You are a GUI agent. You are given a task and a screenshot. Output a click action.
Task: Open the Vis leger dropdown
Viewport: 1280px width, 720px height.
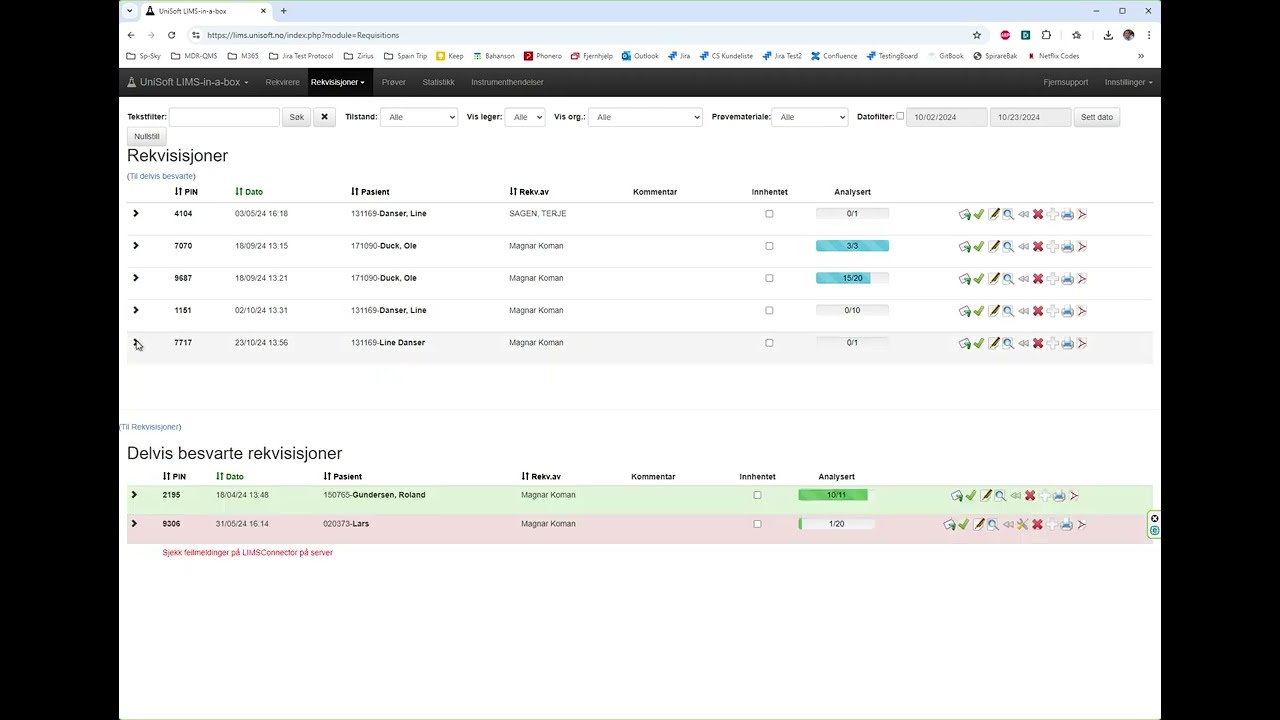525,117
